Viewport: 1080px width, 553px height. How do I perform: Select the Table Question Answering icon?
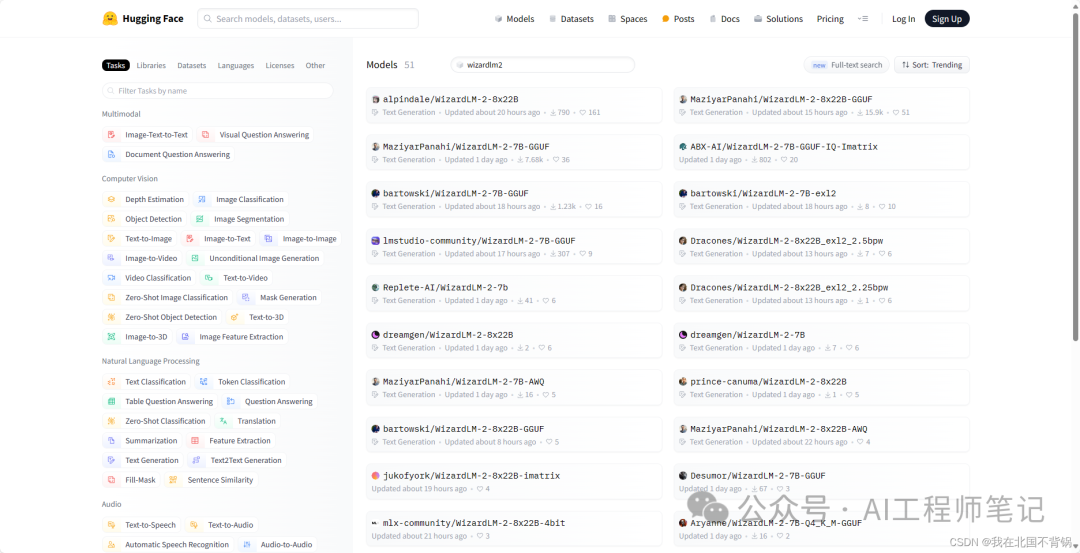click(x=112, y=401)
